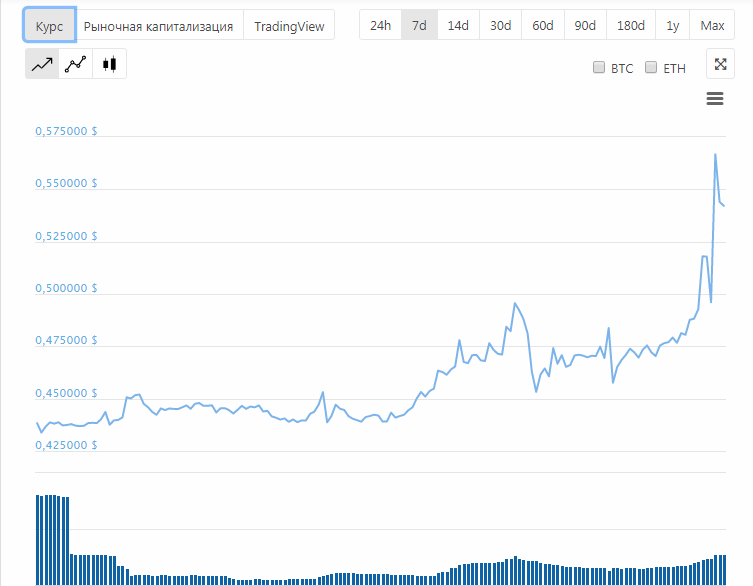
Task: Open the TradingView tab
Action: [289, 26]
